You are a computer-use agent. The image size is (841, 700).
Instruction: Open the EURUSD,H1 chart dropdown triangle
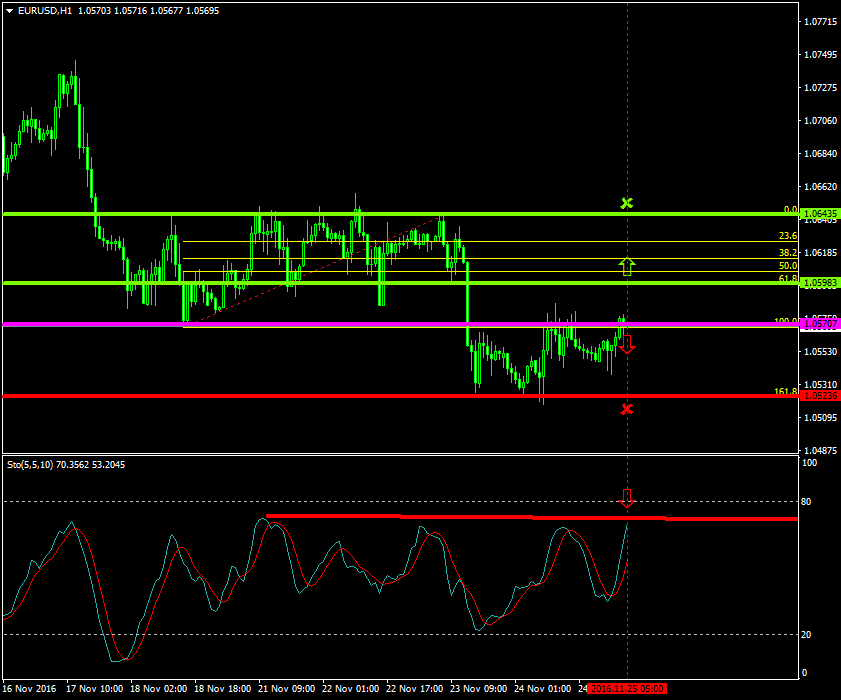pyautogui.click(x=9, y=10)
